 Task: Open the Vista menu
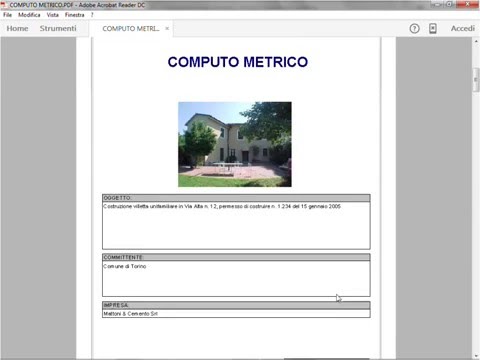(53, 15)
